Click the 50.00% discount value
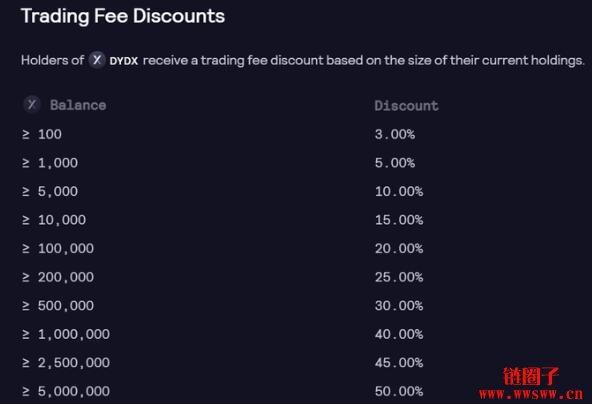The width and height of the screenshot is (592, 404). [399, 391]
